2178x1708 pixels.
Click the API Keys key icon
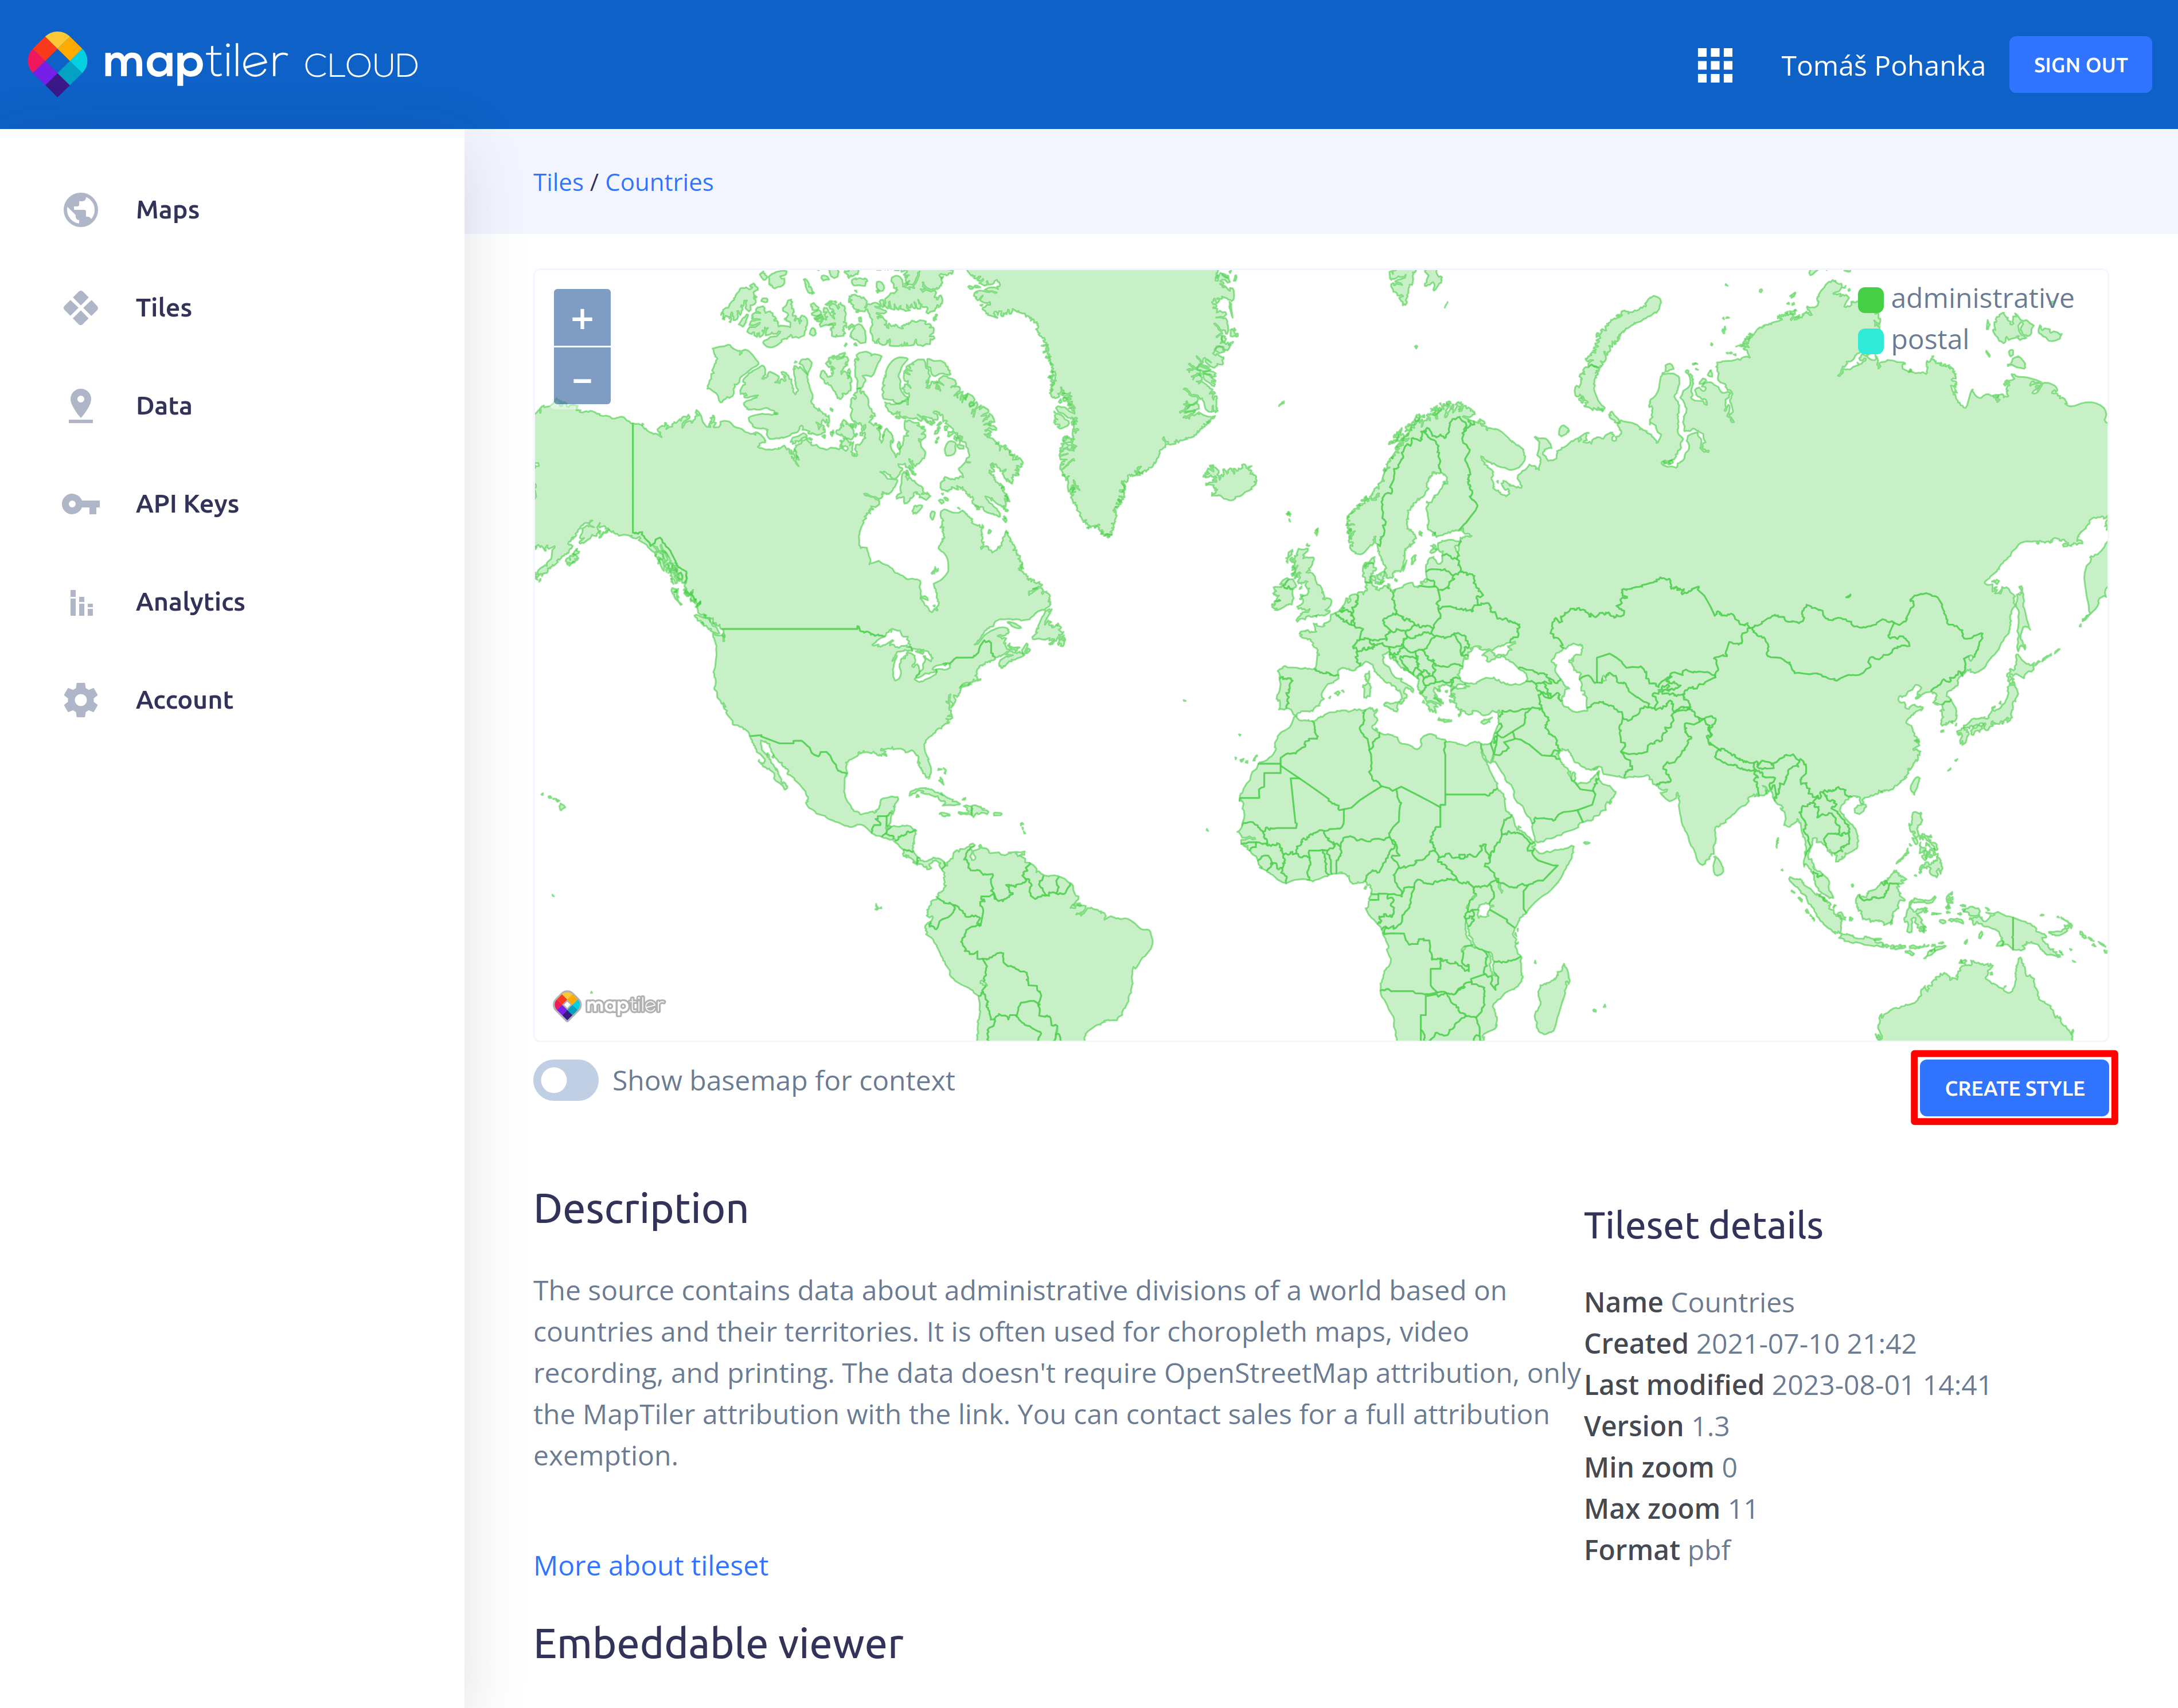coord(80,504)
